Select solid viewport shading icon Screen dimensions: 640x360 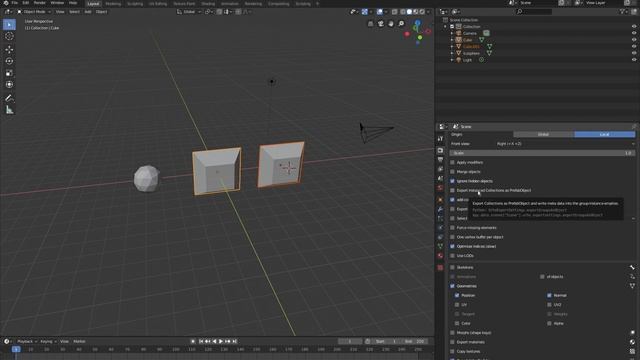pos(409,12)
